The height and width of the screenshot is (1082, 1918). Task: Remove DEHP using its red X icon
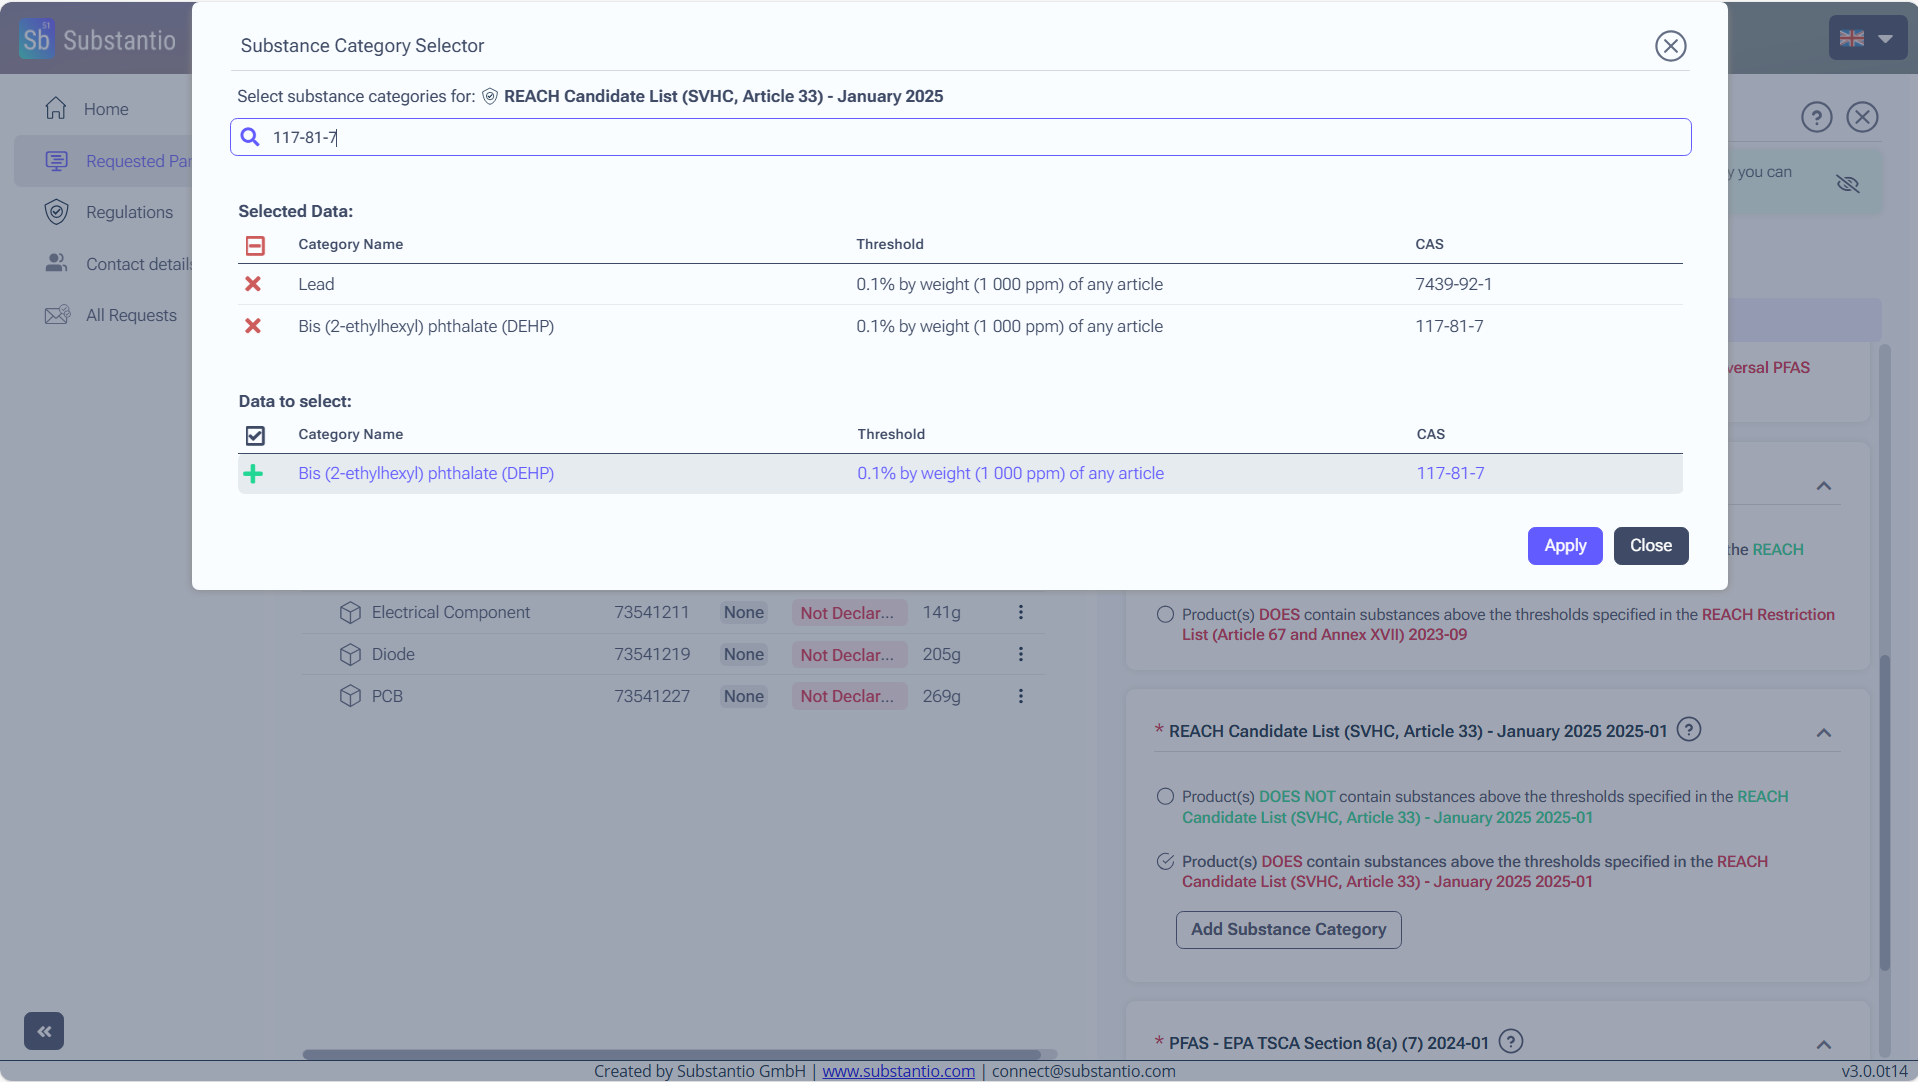[x=253, y=326]
